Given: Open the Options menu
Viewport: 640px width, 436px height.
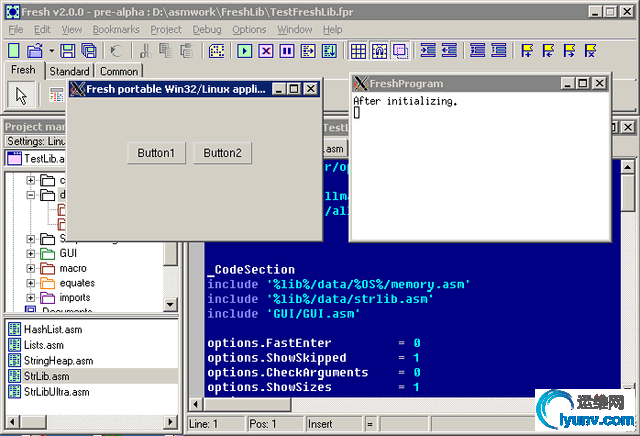Looking at the screenshot, I should [249, 30].
